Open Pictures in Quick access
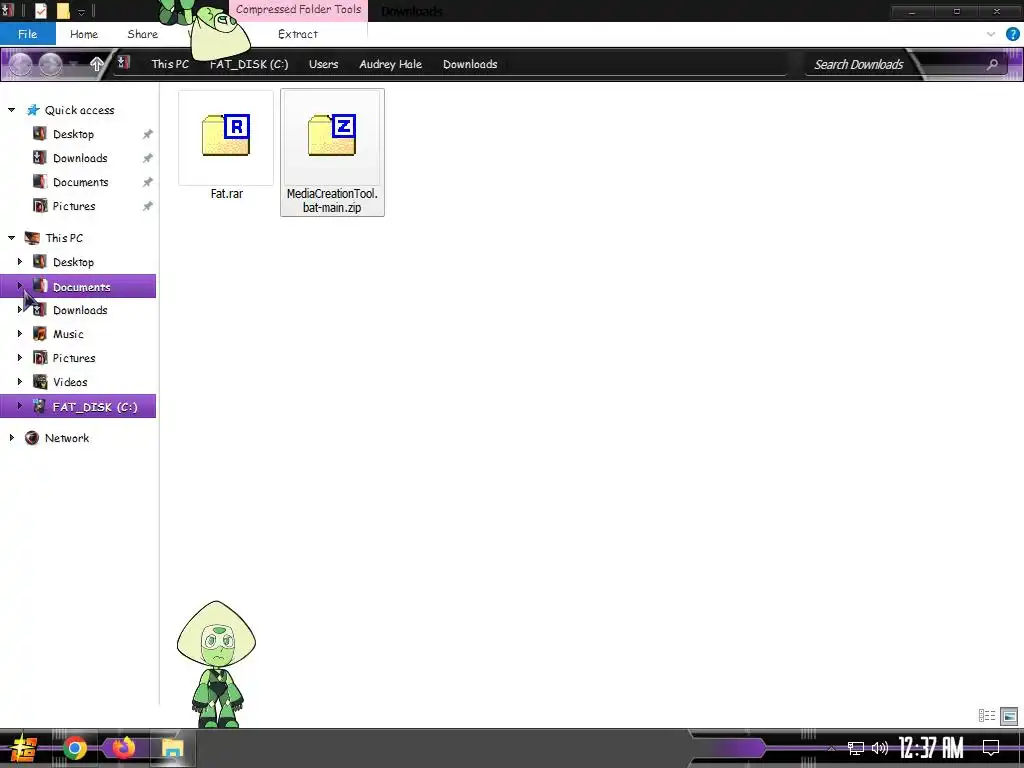Viewport: 1024px width, 768px height. 74,206
